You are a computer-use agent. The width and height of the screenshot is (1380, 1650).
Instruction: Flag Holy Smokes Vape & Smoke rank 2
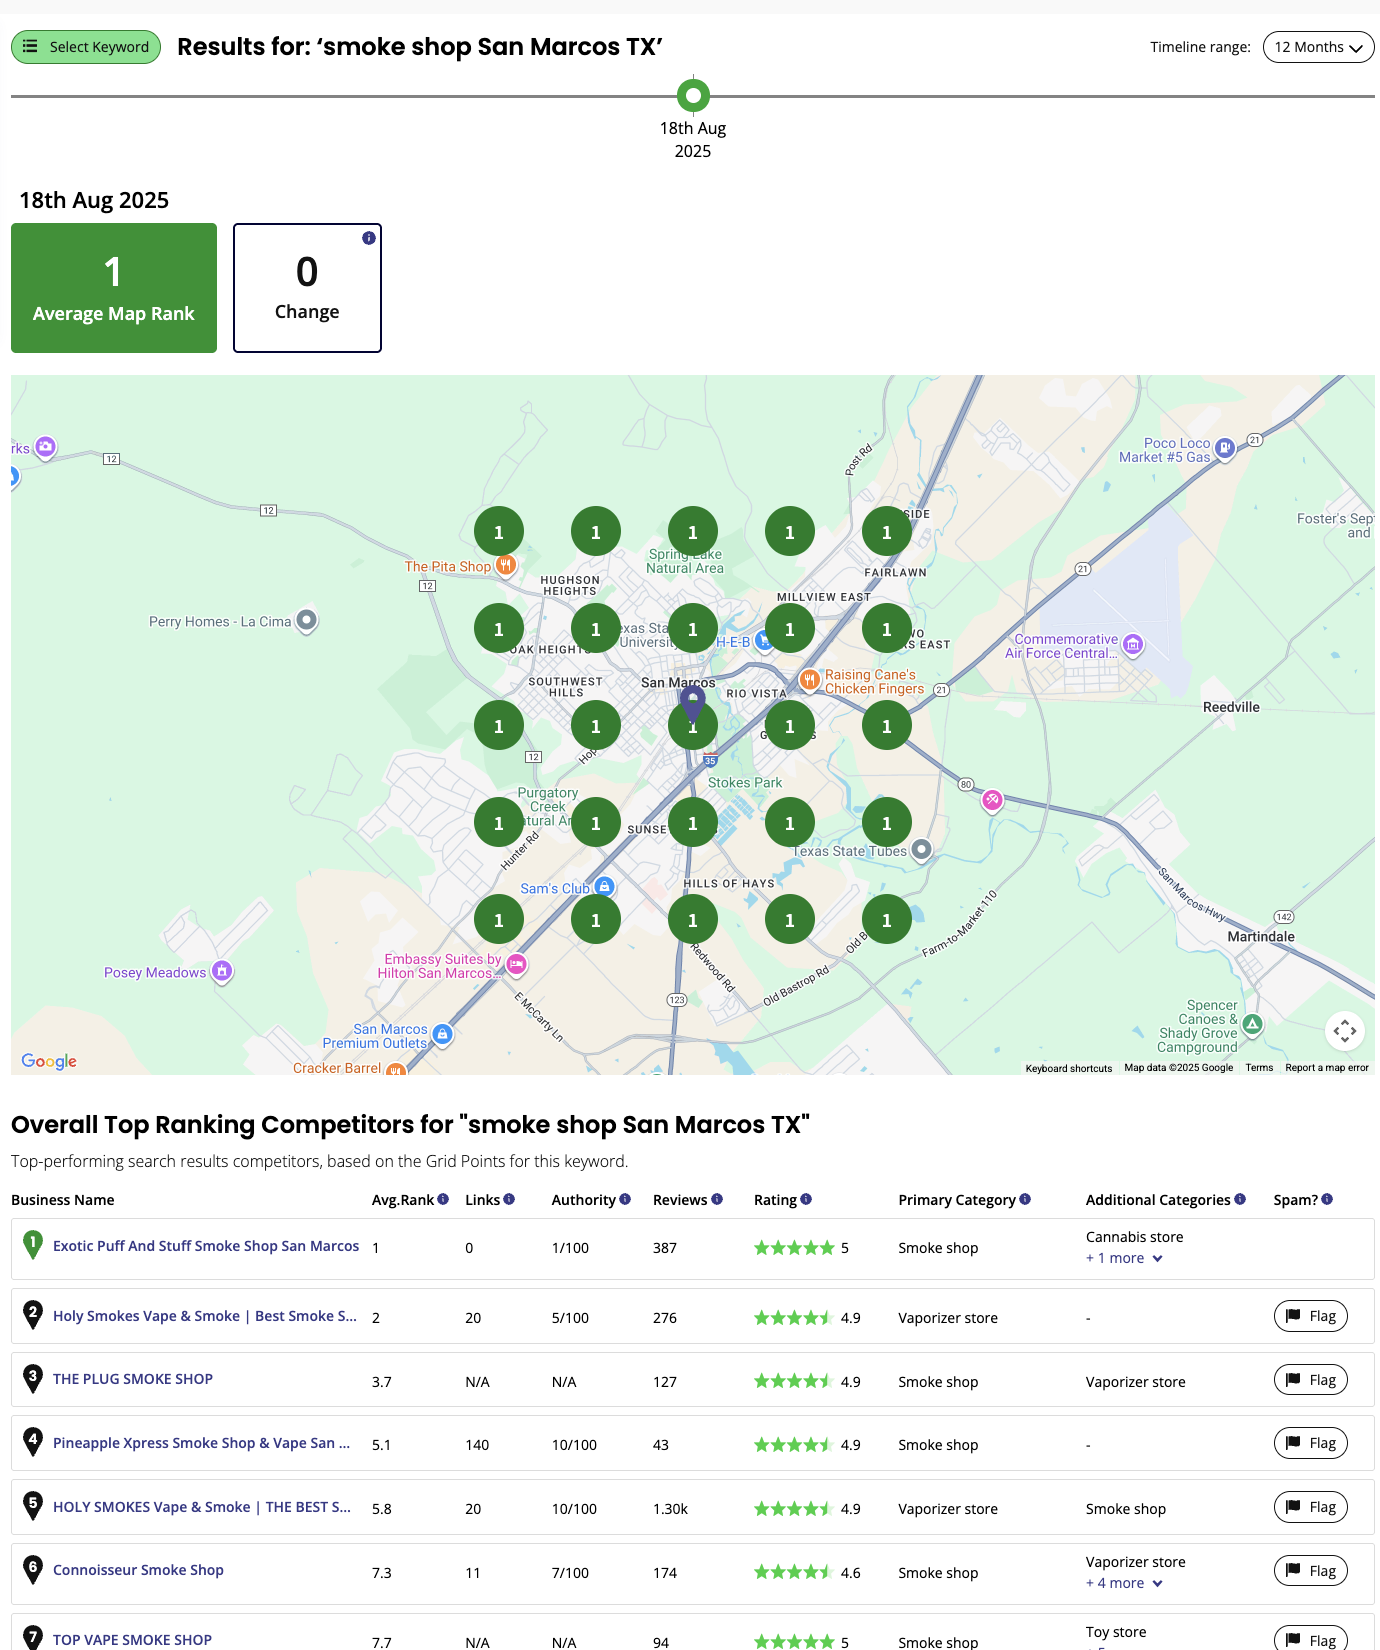coord(1311,1316)
